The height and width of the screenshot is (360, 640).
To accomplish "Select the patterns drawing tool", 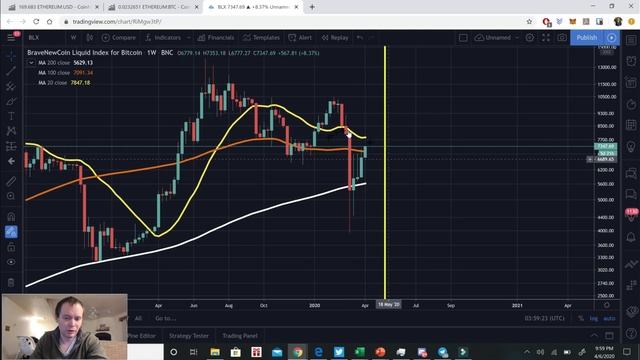I will click(x=11, y=131).
